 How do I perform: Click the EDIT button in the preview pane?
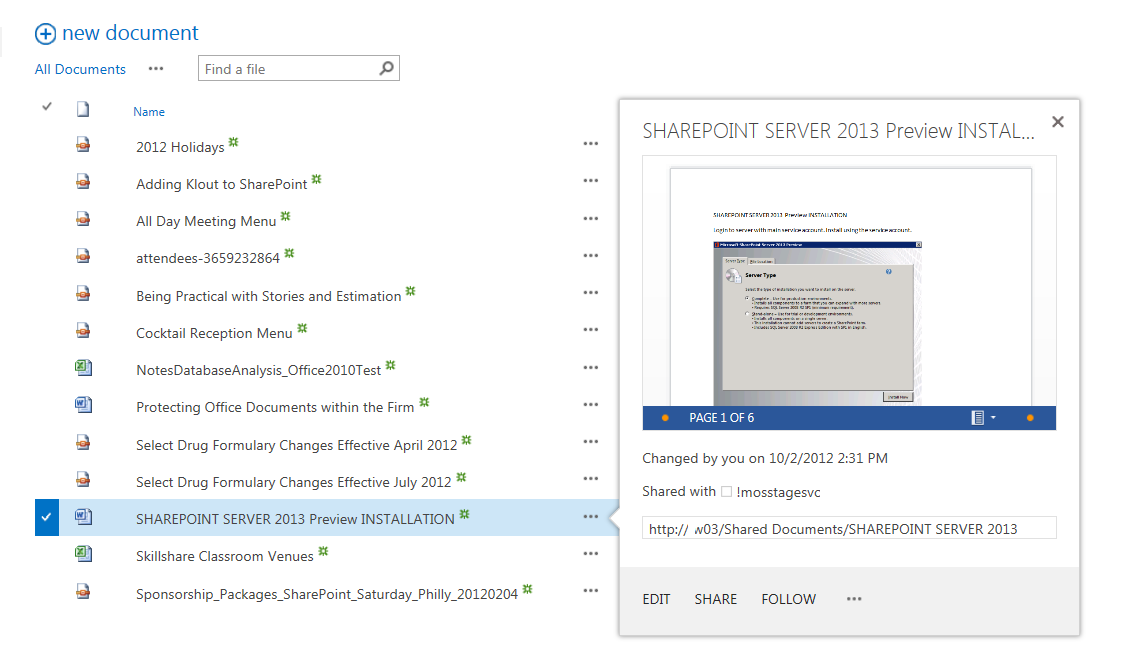click(x=656, y=598)
